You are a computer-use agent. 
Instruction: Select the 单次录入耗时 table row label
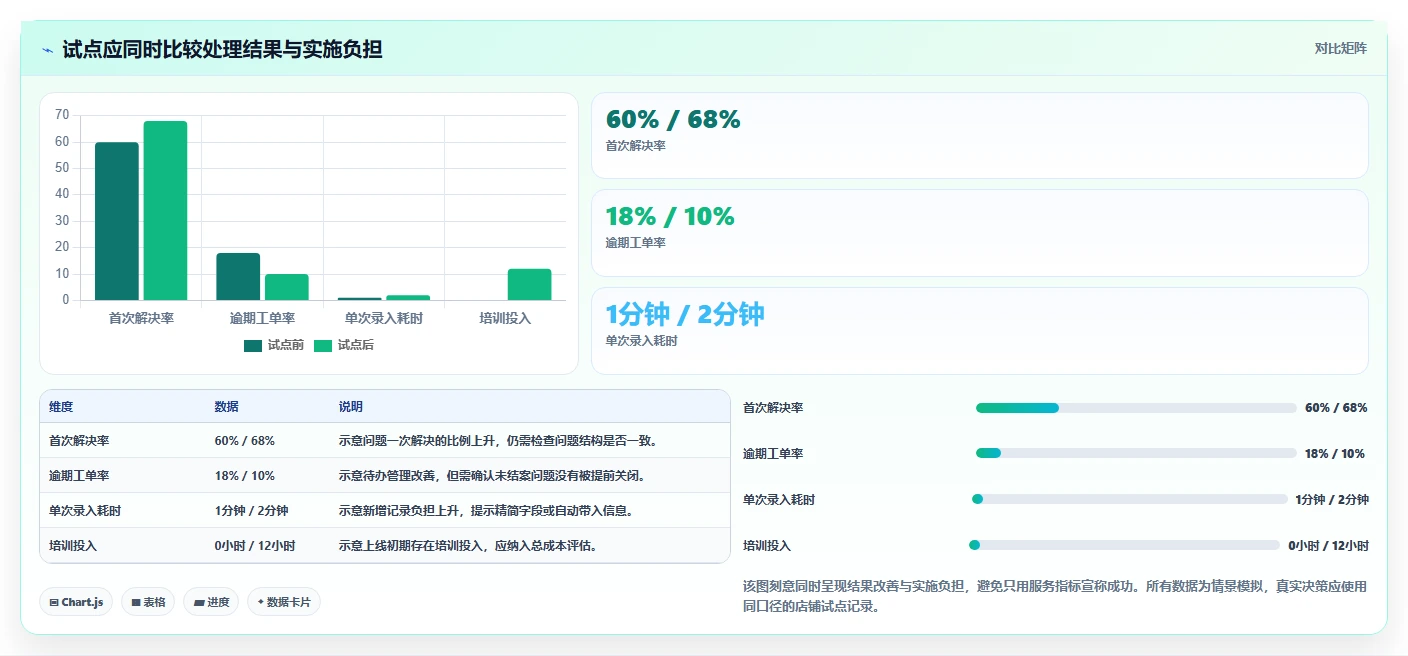pos(85,511)
